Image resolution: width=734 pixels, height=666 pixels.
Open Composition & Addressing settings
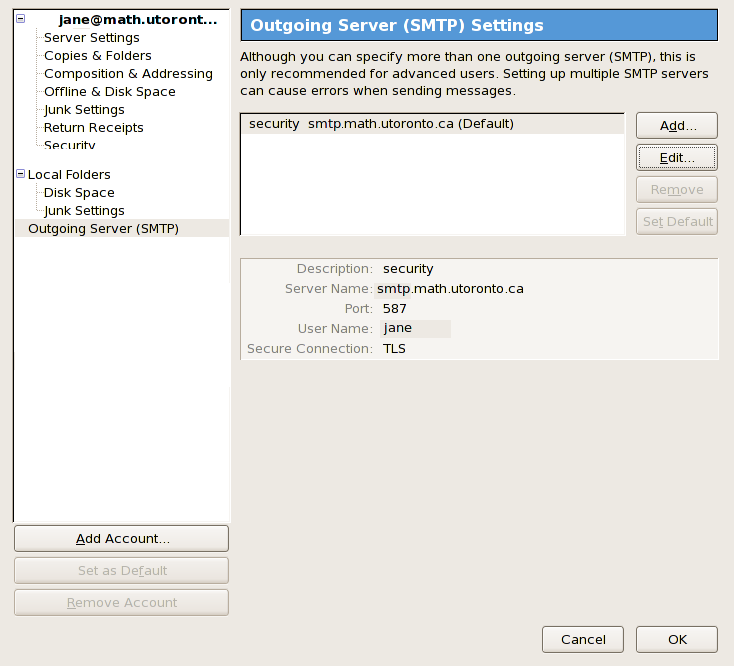[128, 73]
